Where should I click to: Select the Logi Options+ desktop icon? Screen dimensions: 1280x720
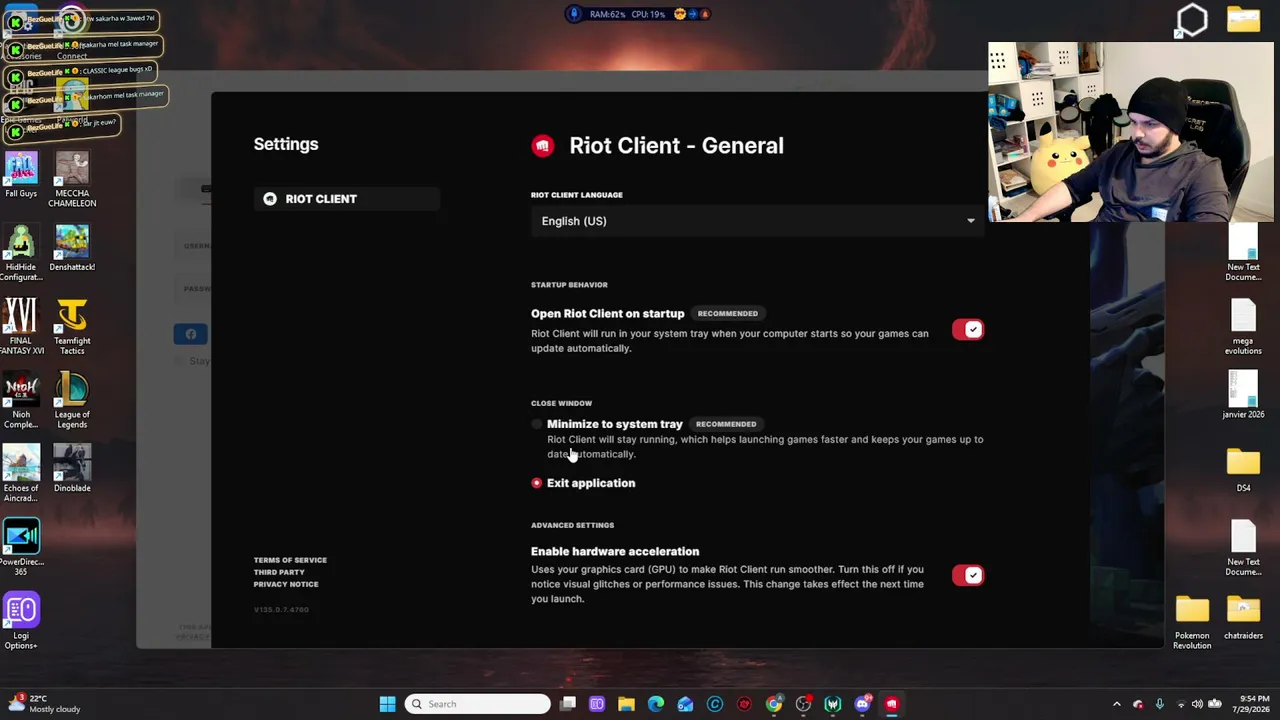pyautogui.click(x=21, y=622)
